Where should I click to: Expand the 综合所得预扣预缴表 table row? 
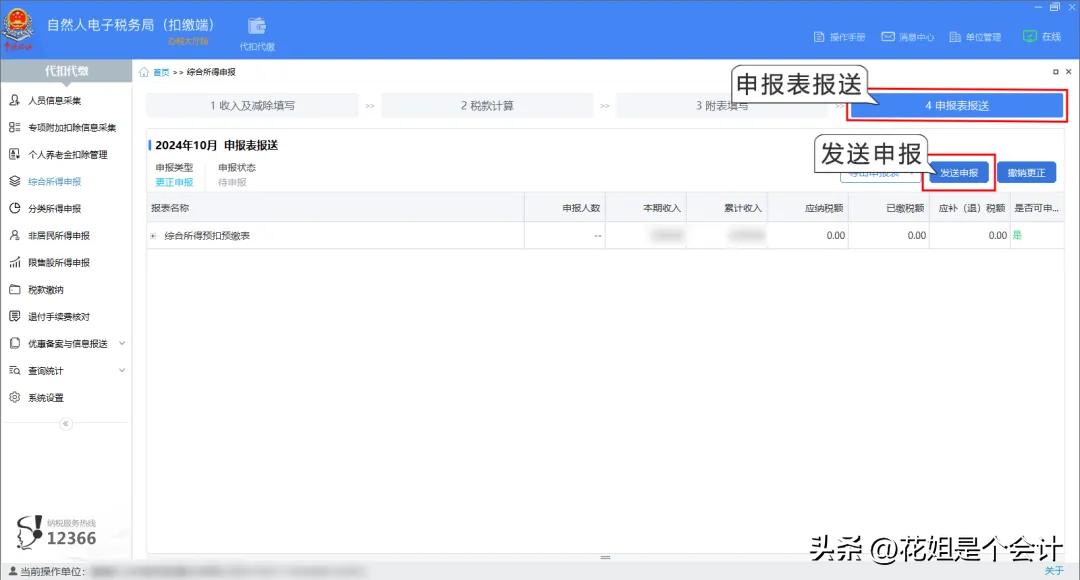(x=152, y=235)
